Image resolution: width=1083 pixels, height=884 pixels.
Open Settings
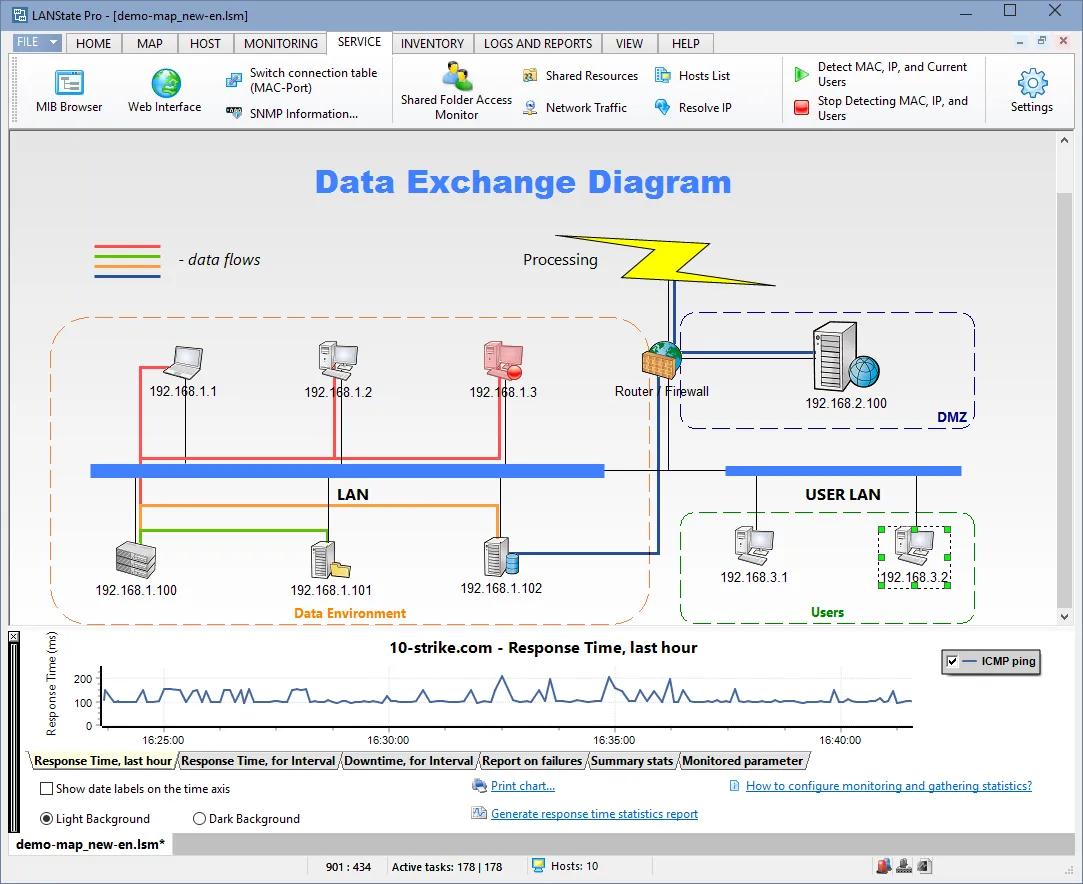click(x=1031, y=90)
